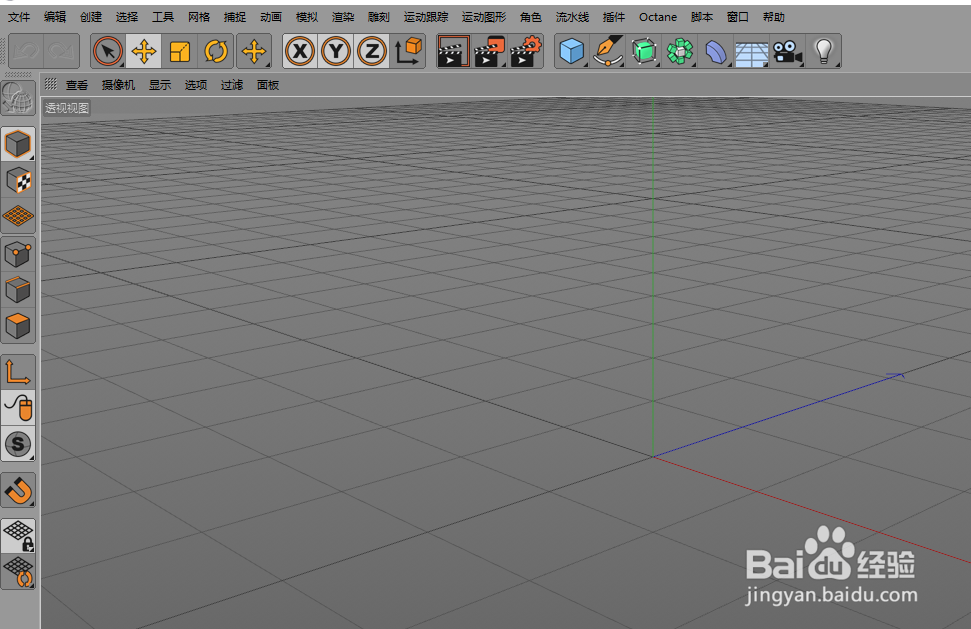971x629 pixels.
Task: Render the active view
Action: click(x=453, y=51)
